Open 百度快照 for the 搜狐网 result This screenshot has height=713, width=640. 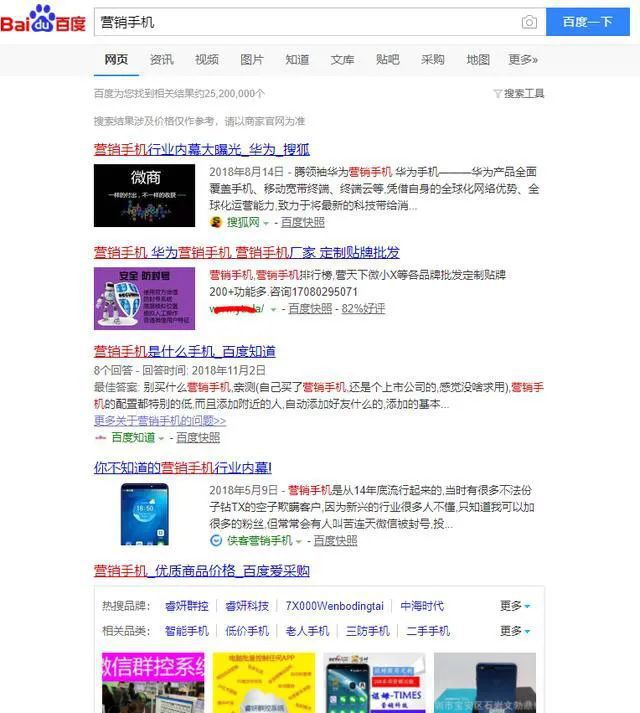[302, 222]
